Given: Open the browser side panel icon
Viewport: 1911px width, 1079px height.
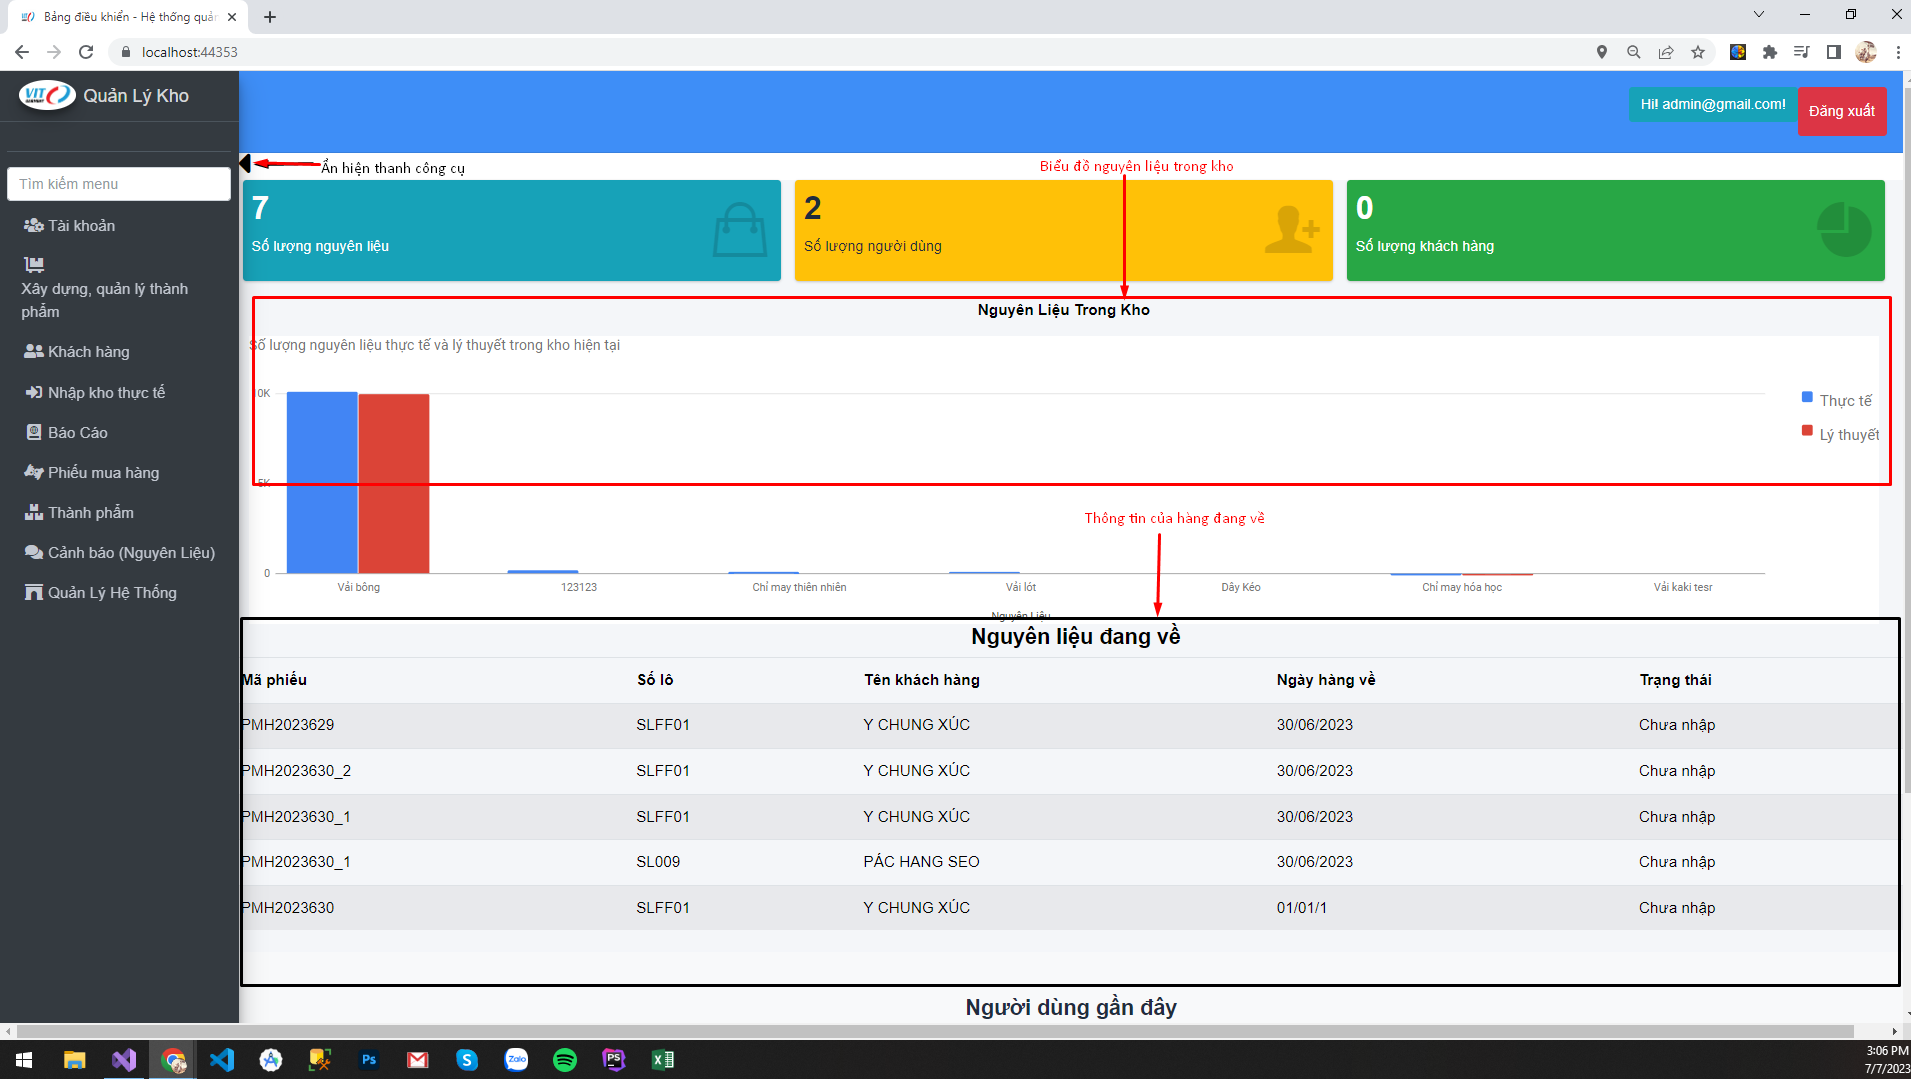Looking at the screenshot, I should pos(1834,52).
